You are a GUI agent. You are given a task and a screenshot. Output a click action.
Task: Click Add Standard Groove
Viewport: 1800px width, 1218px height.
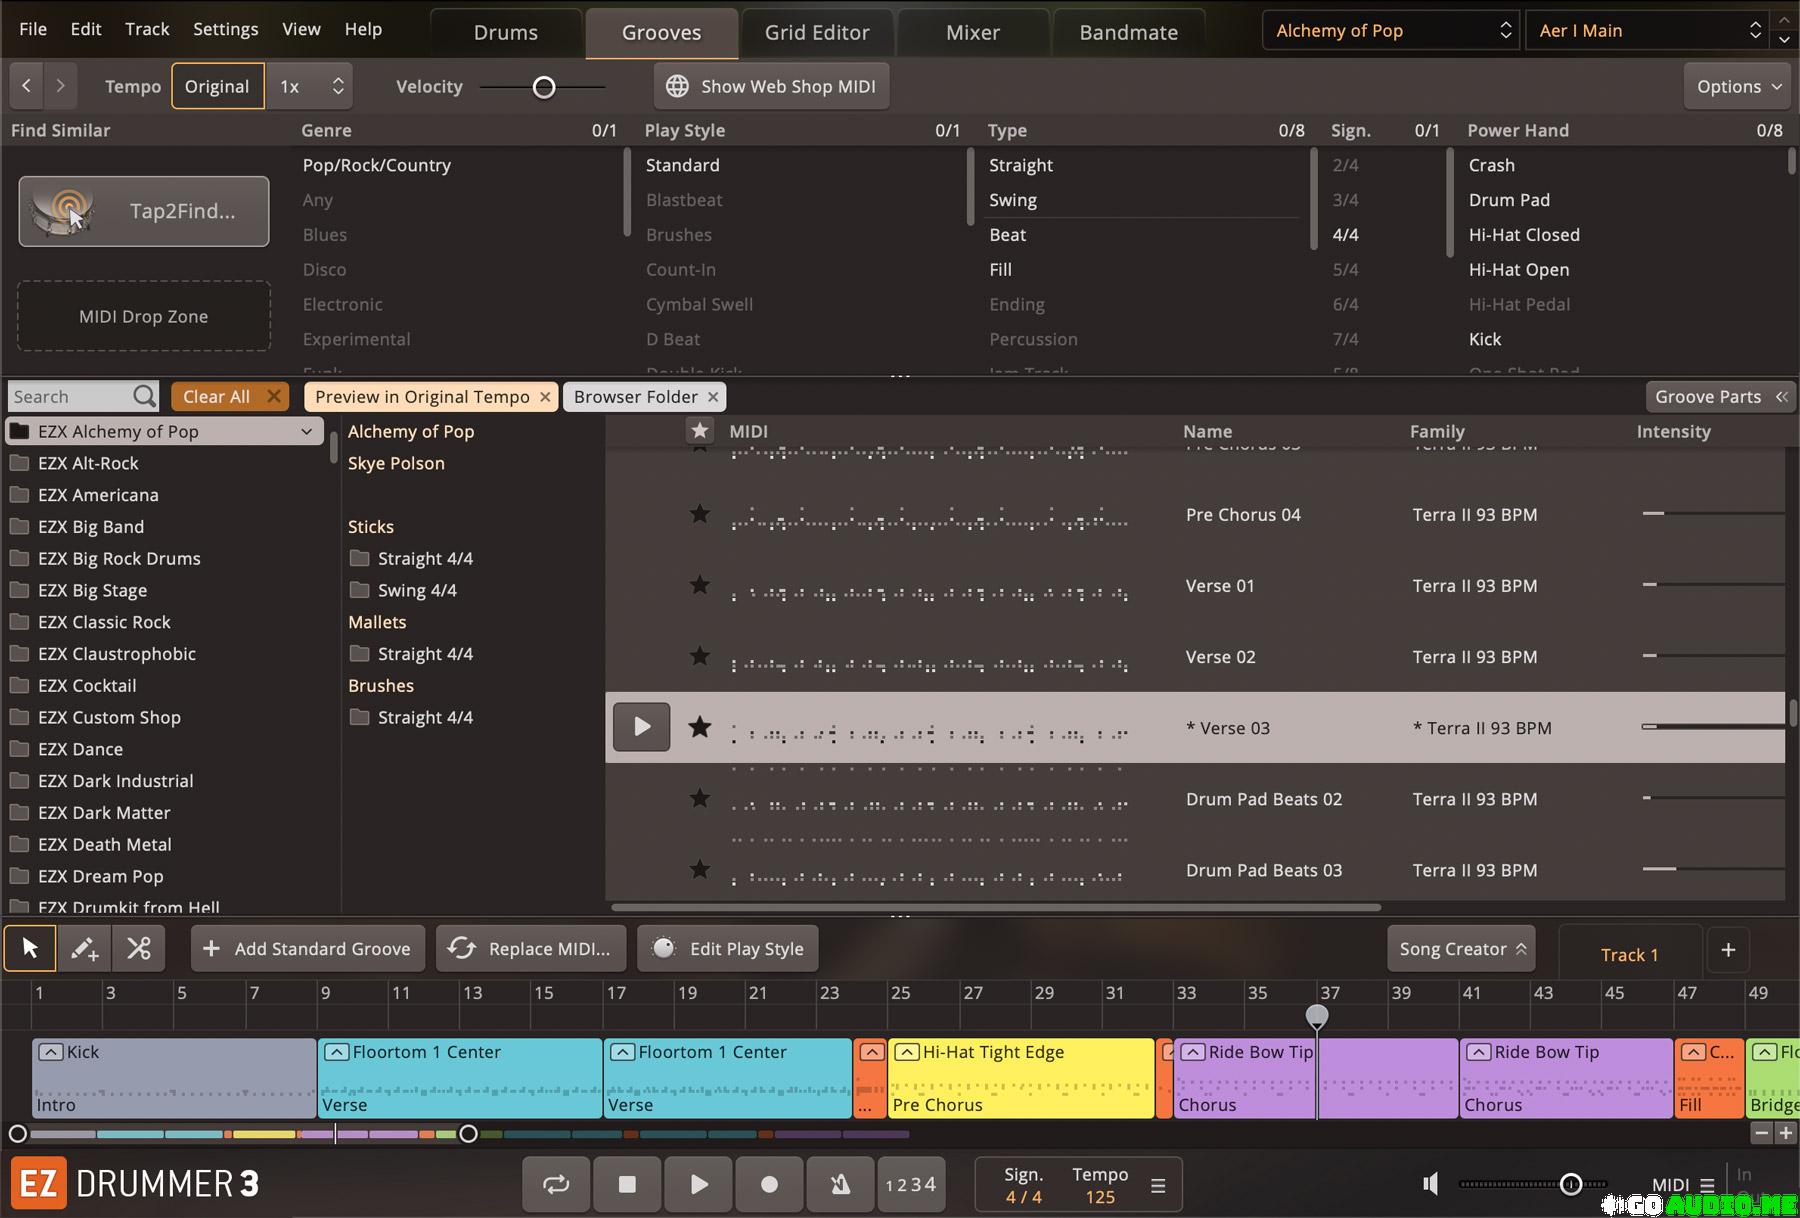(x=308, y=948)
